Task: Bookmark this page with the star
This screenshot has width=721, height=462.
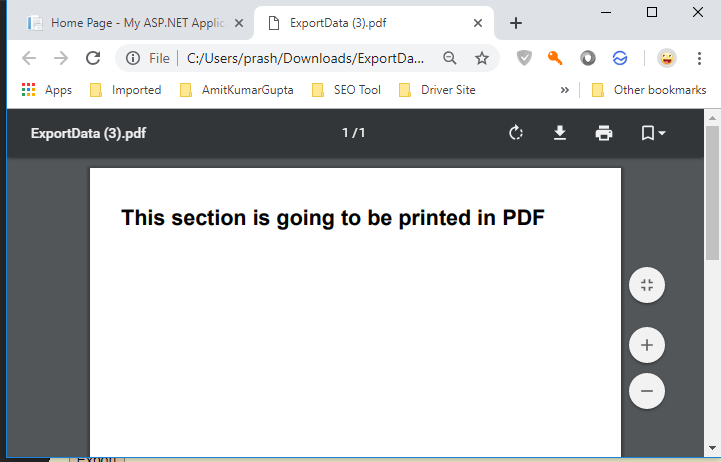Action: tap(481, 58)
